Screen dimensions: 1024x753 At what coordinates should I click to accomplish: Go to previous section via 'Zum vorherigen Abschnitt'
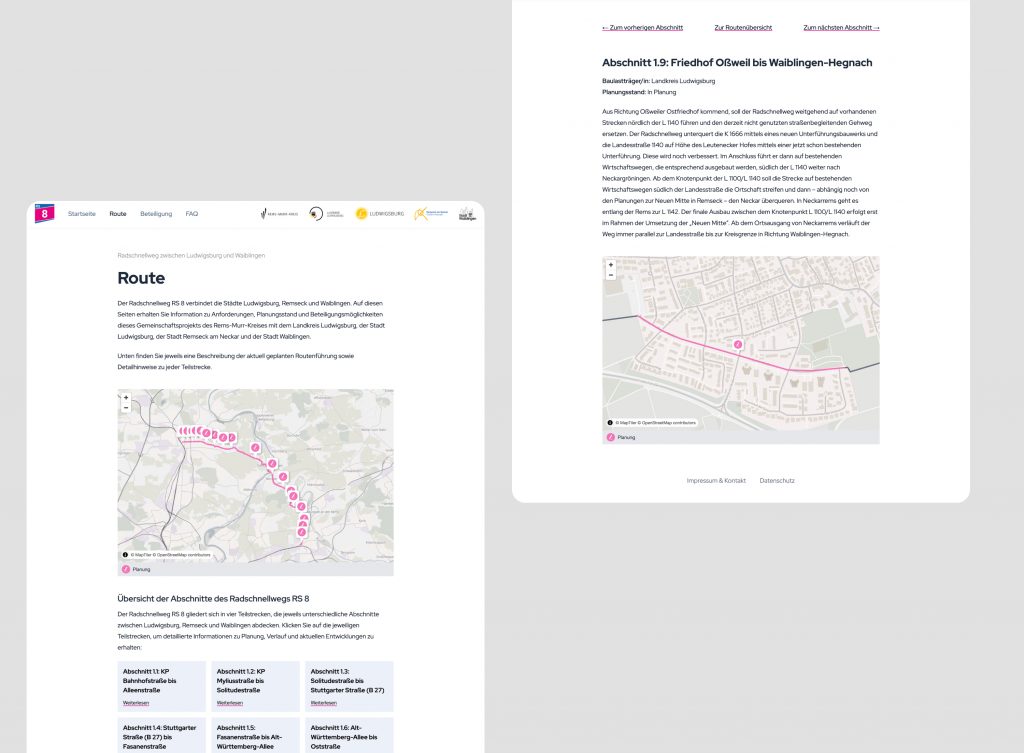642,28
